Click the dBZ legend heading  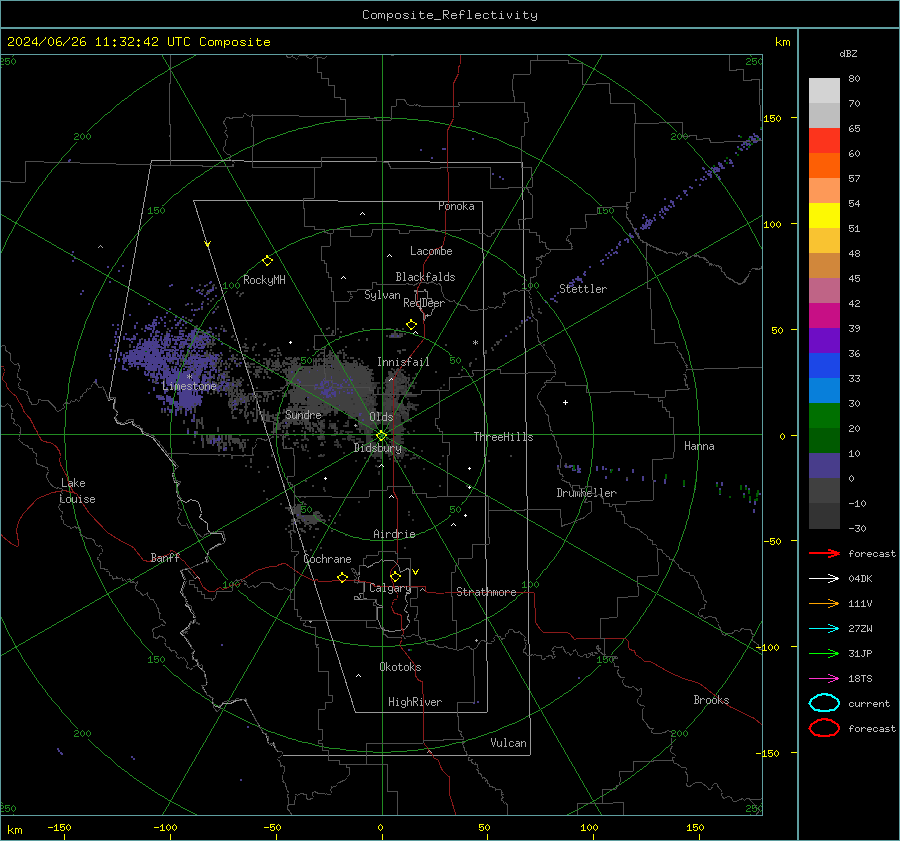848,54
